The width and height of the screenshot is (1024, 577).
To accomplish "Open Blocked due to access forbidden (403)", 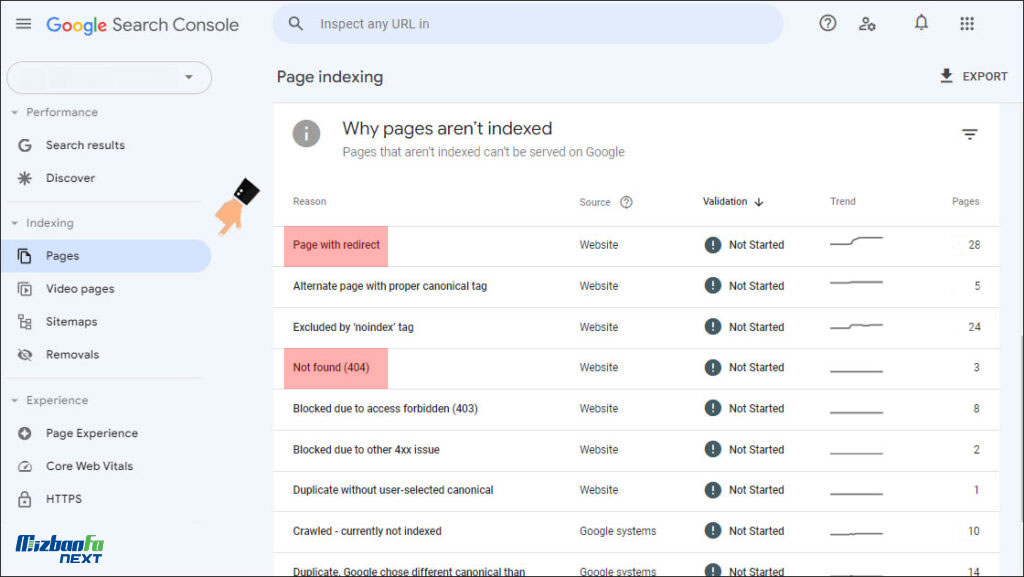I will 385,409.
